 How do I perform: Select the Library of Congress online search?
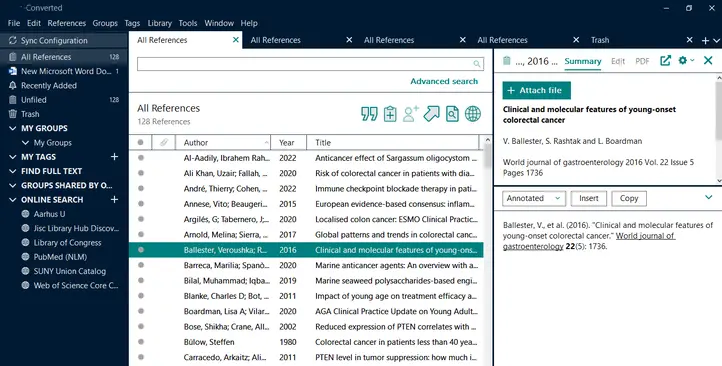click(x=67, y=243)
